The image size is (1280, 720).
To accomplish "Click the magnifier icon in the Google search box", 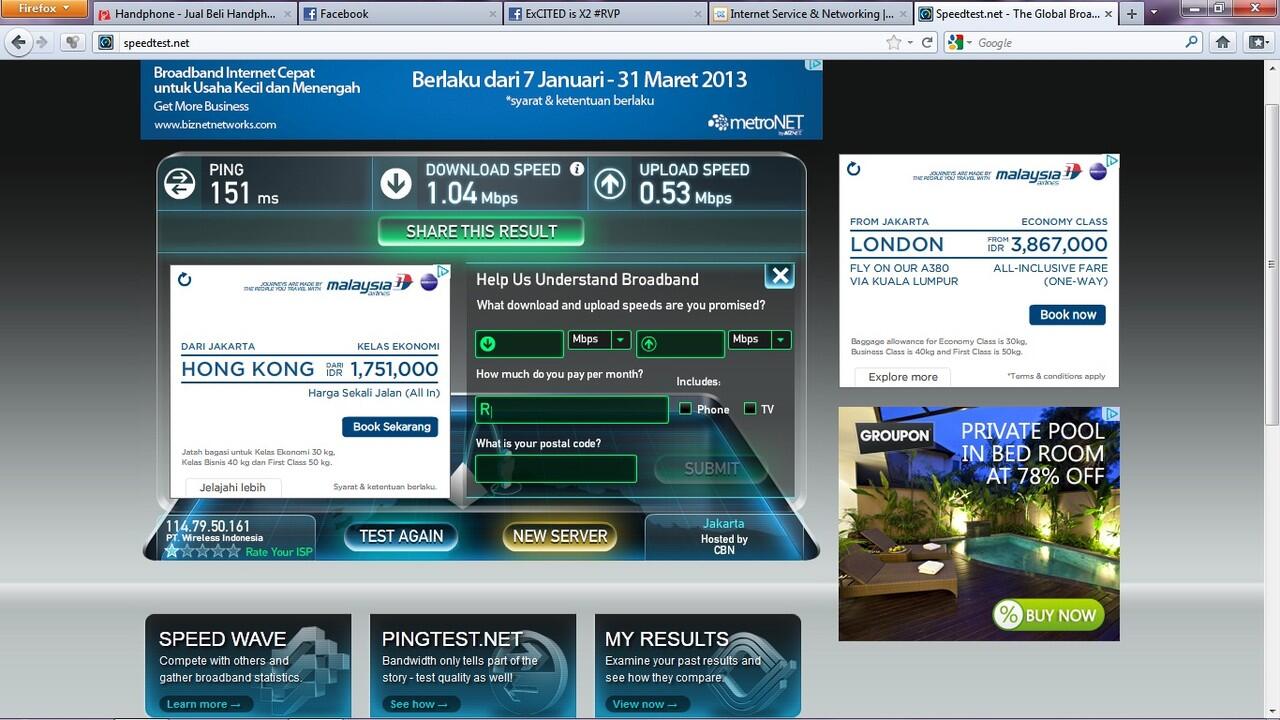I will pyautogui.click(x=1191, y=42).
